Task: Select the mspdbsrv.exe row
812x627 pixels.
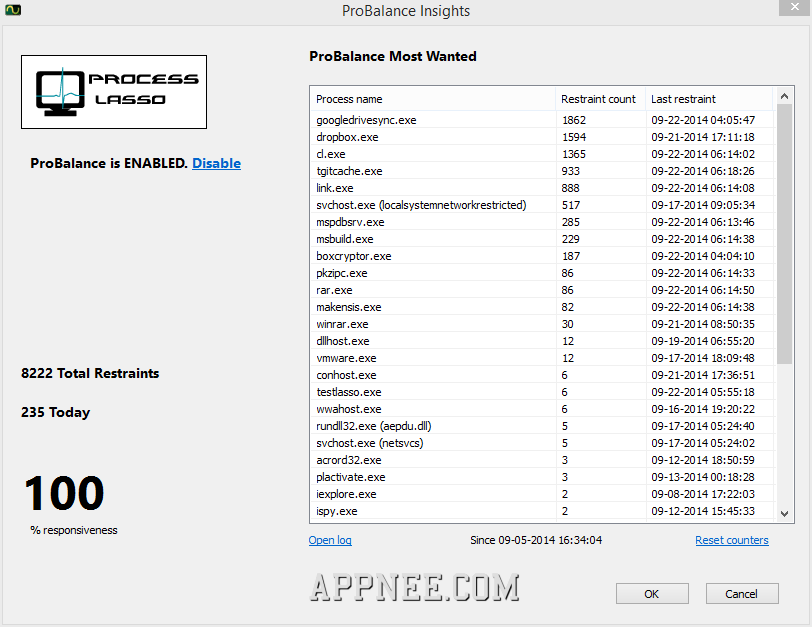Action: coord(542,222)
